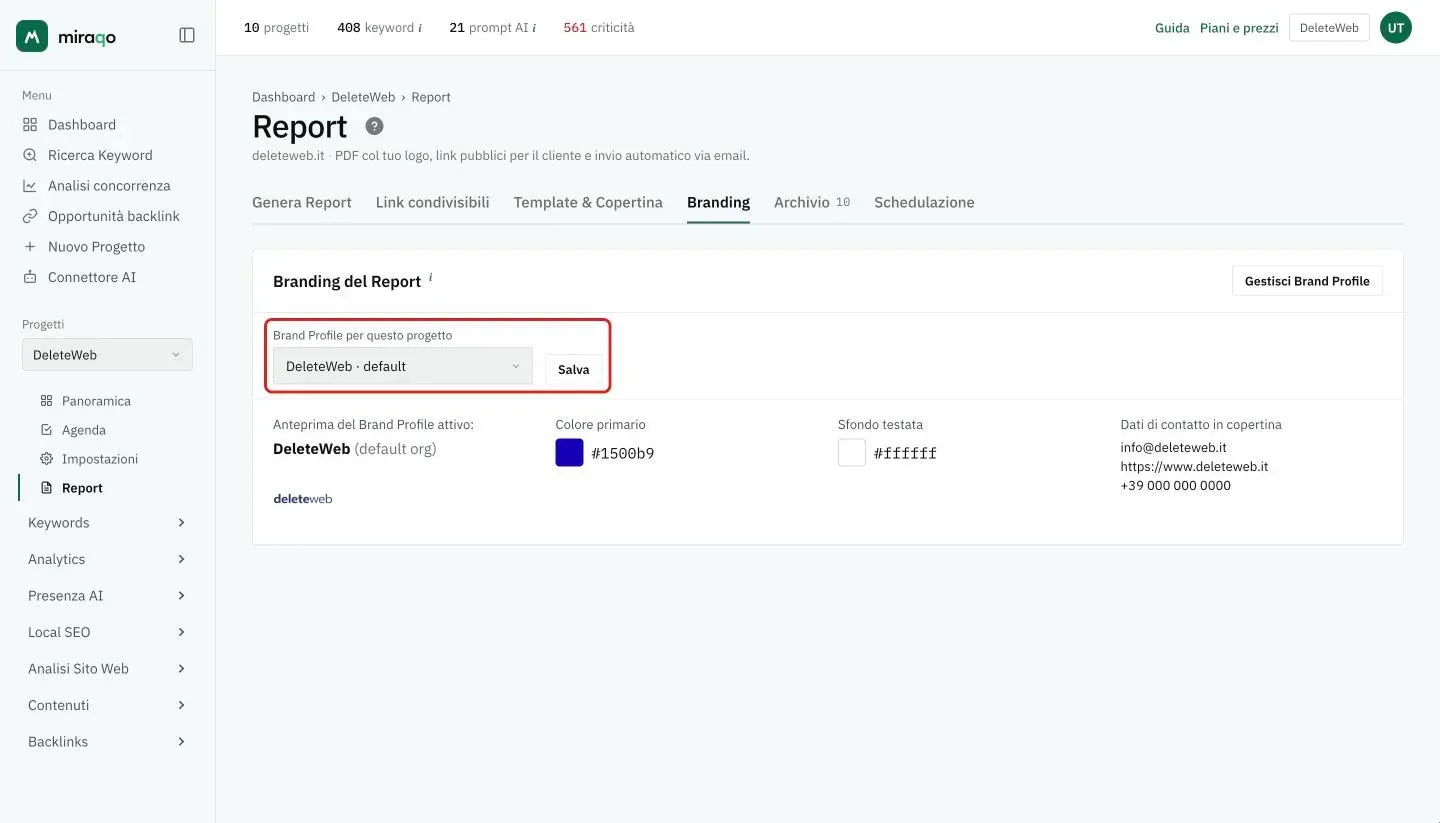Click the DeleteWeb organization button in the header
Viewport: 1440px width, 823px height.
pos(1329,28)
